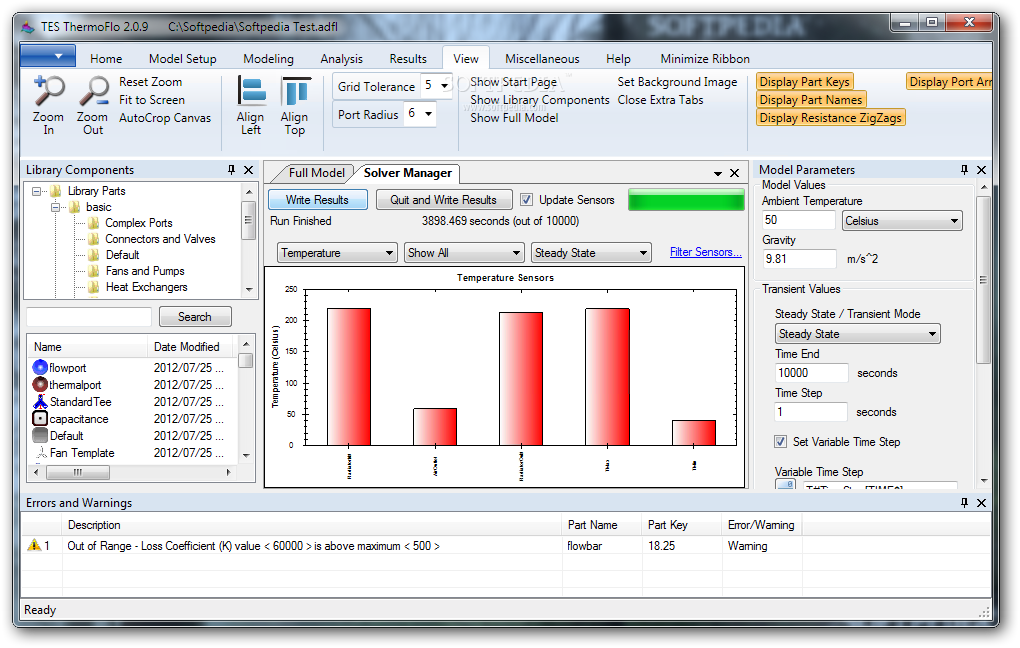Click the Fans and Pumps folder icon
The height and width of the screenshot is (648, 1020).
tap(94, 271)
